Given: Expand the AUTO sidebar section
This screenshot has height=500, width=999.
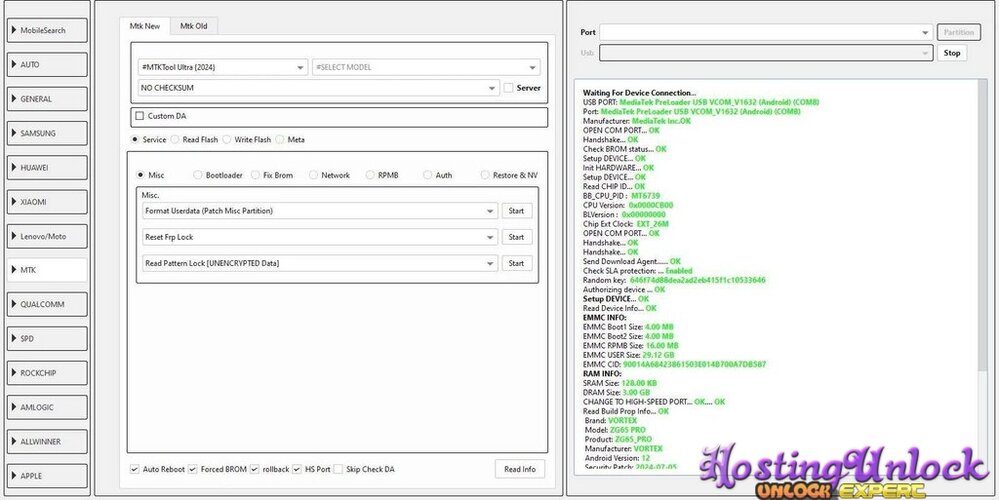Looking at the screenshot, I should [x=47, y=65].
